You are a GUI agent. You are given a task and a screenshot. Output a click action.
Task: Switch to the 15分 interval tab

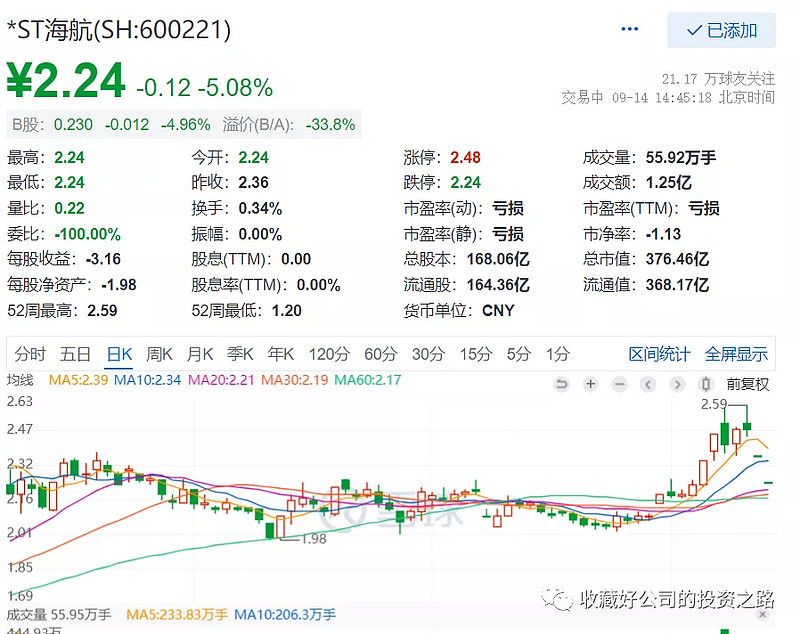[x=476, y=353]
